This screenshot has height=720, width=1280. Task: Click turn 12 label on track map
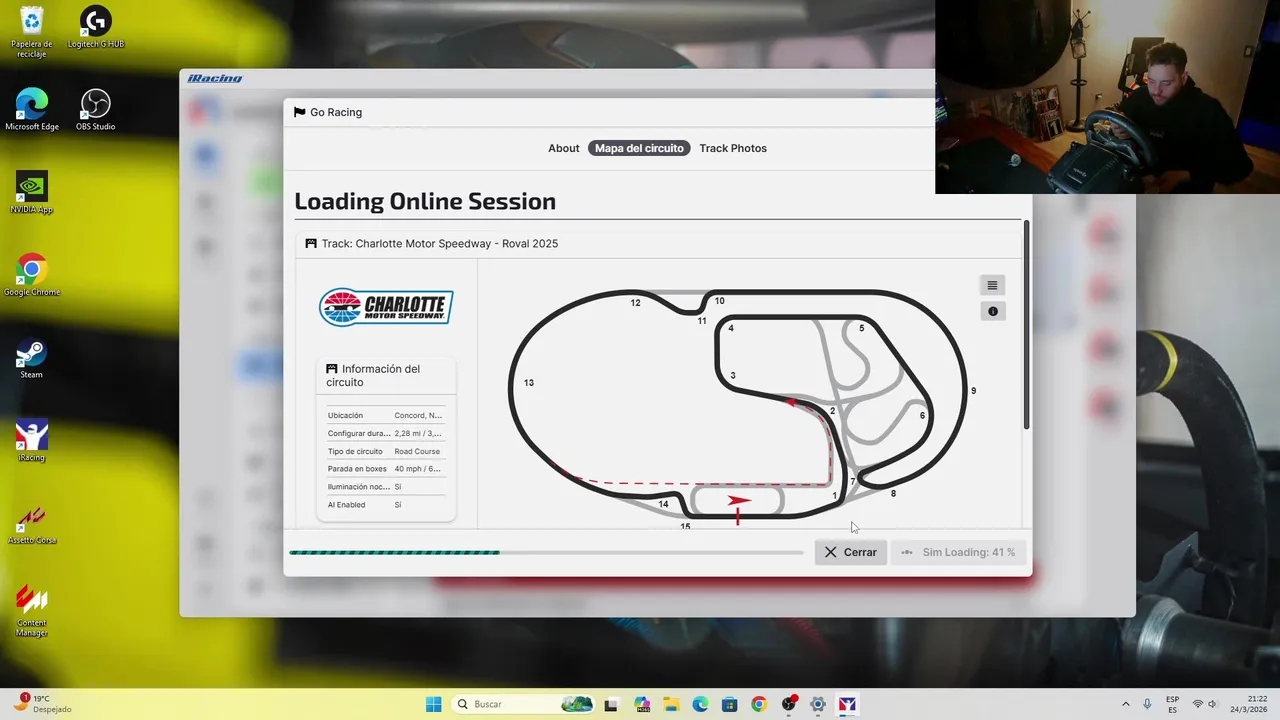point(635,302)
